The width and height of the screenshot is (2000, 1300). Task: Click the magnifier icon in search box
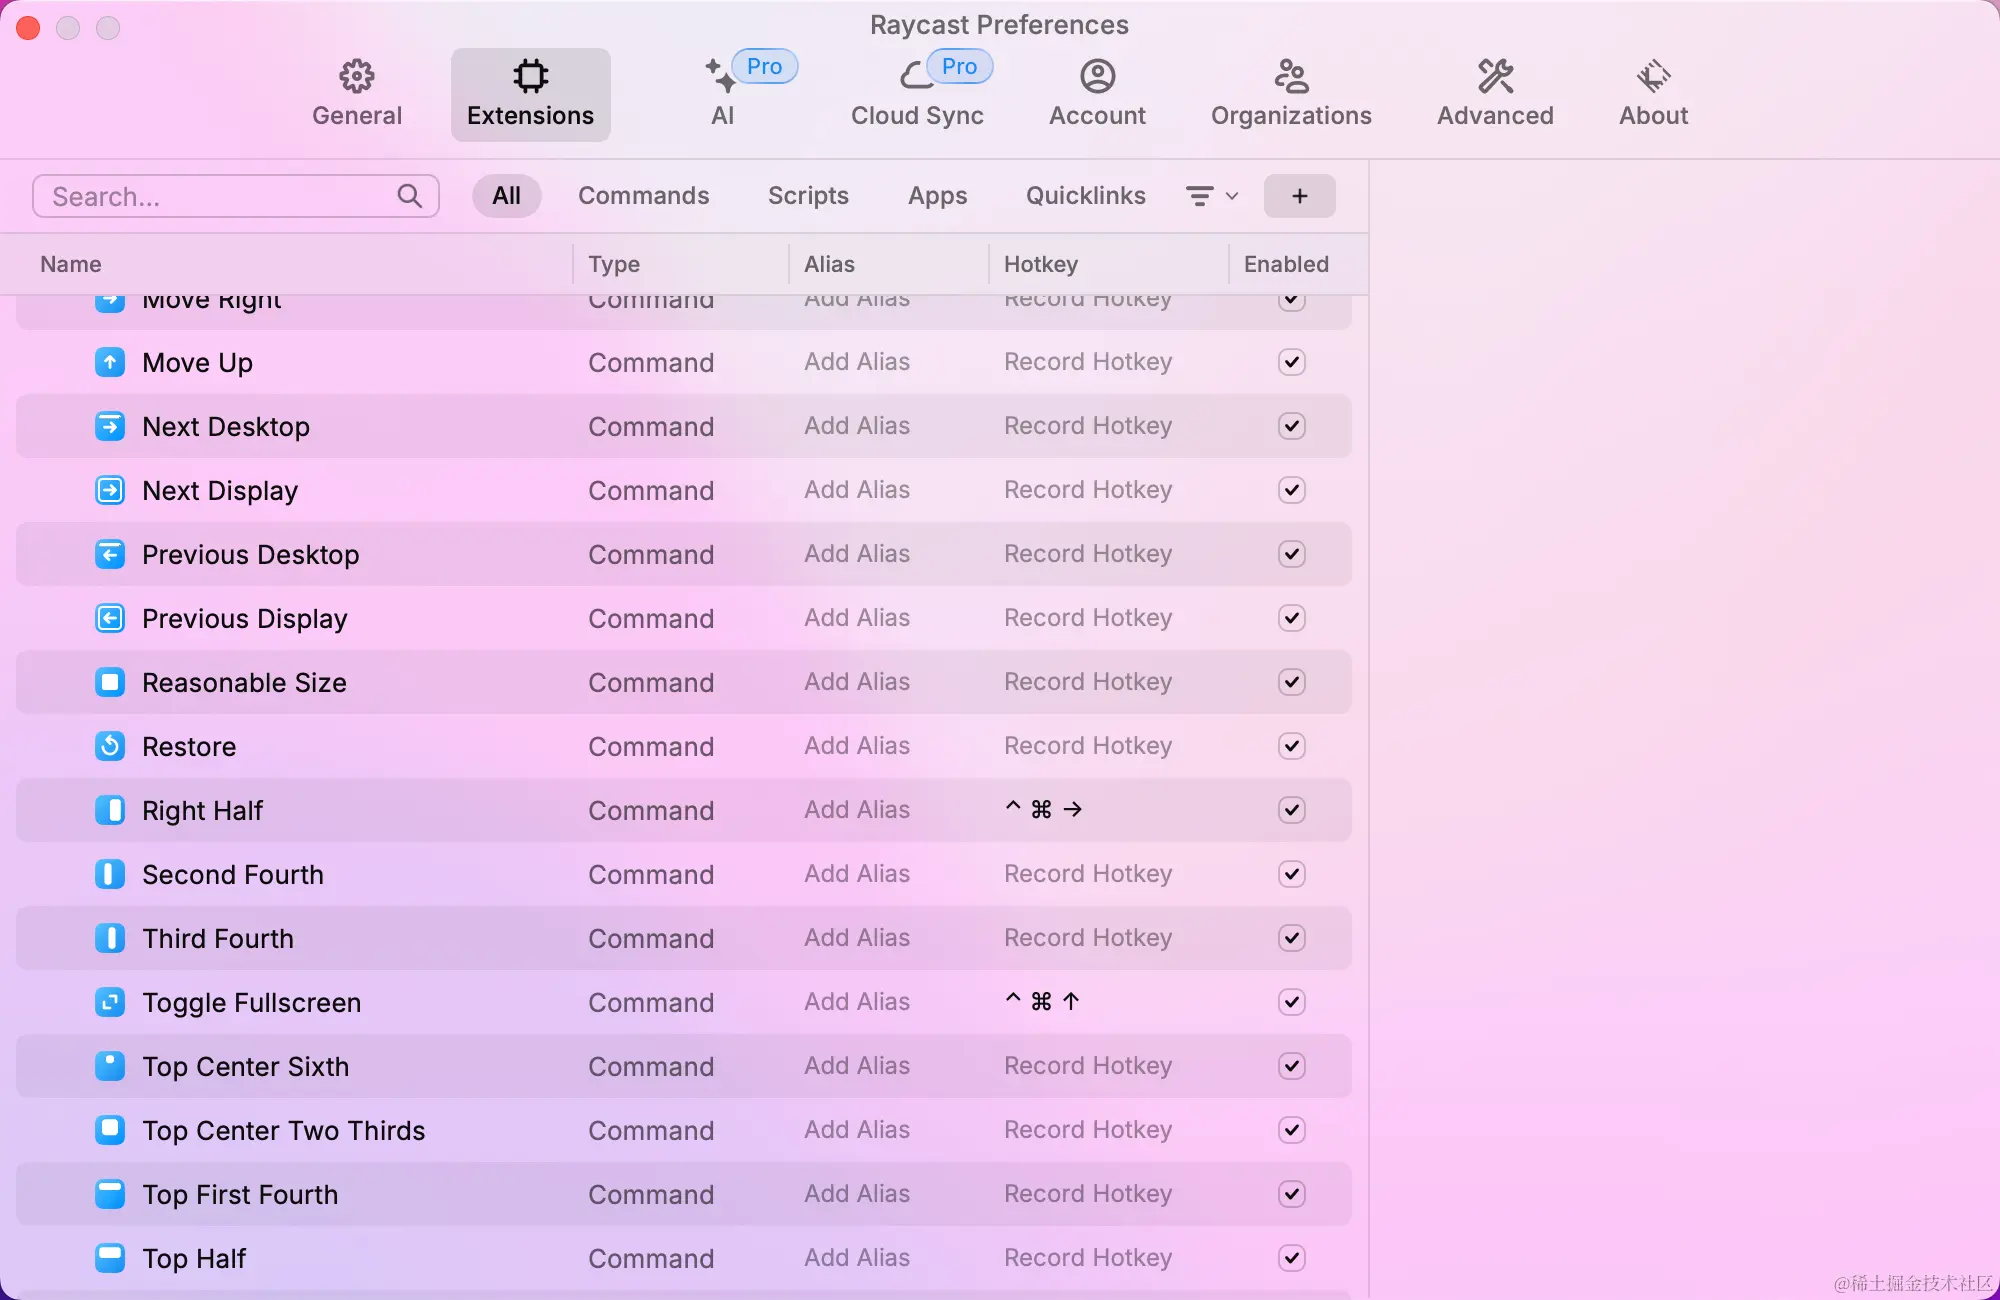coord(410,196)
